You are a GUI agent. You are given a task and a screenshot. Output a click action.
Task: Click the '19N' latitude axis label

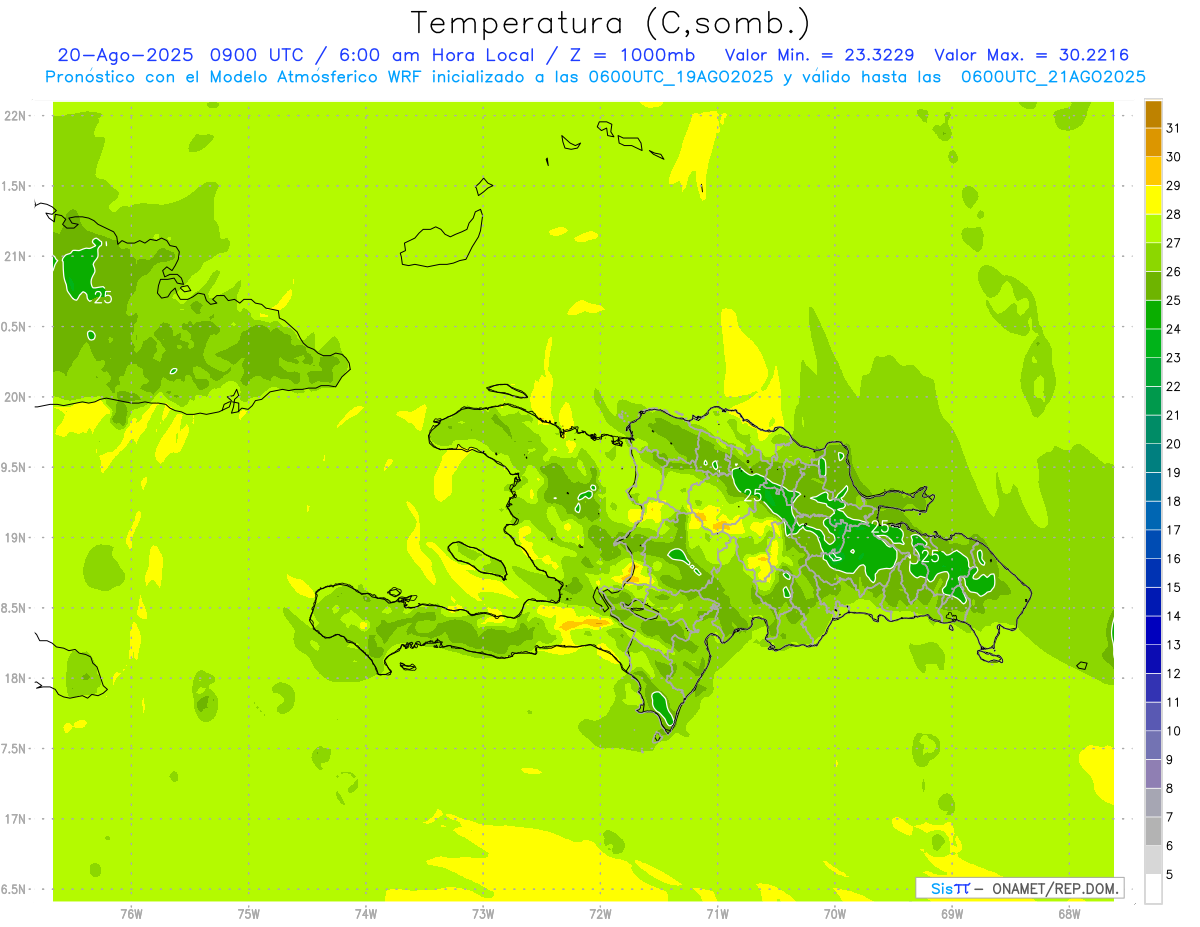click(15, 538)
